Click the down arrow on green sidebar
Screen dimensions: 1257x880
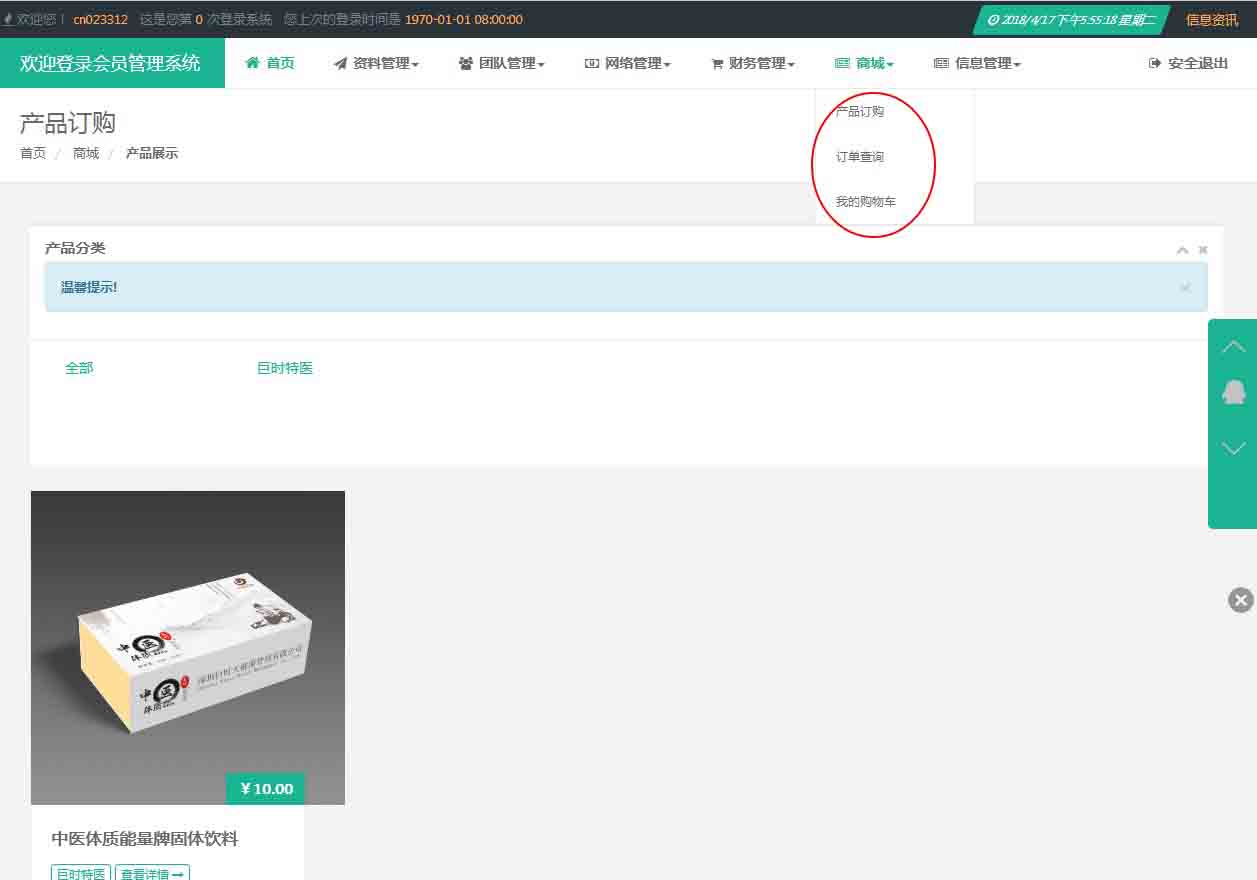click(x=1234, y=448)
